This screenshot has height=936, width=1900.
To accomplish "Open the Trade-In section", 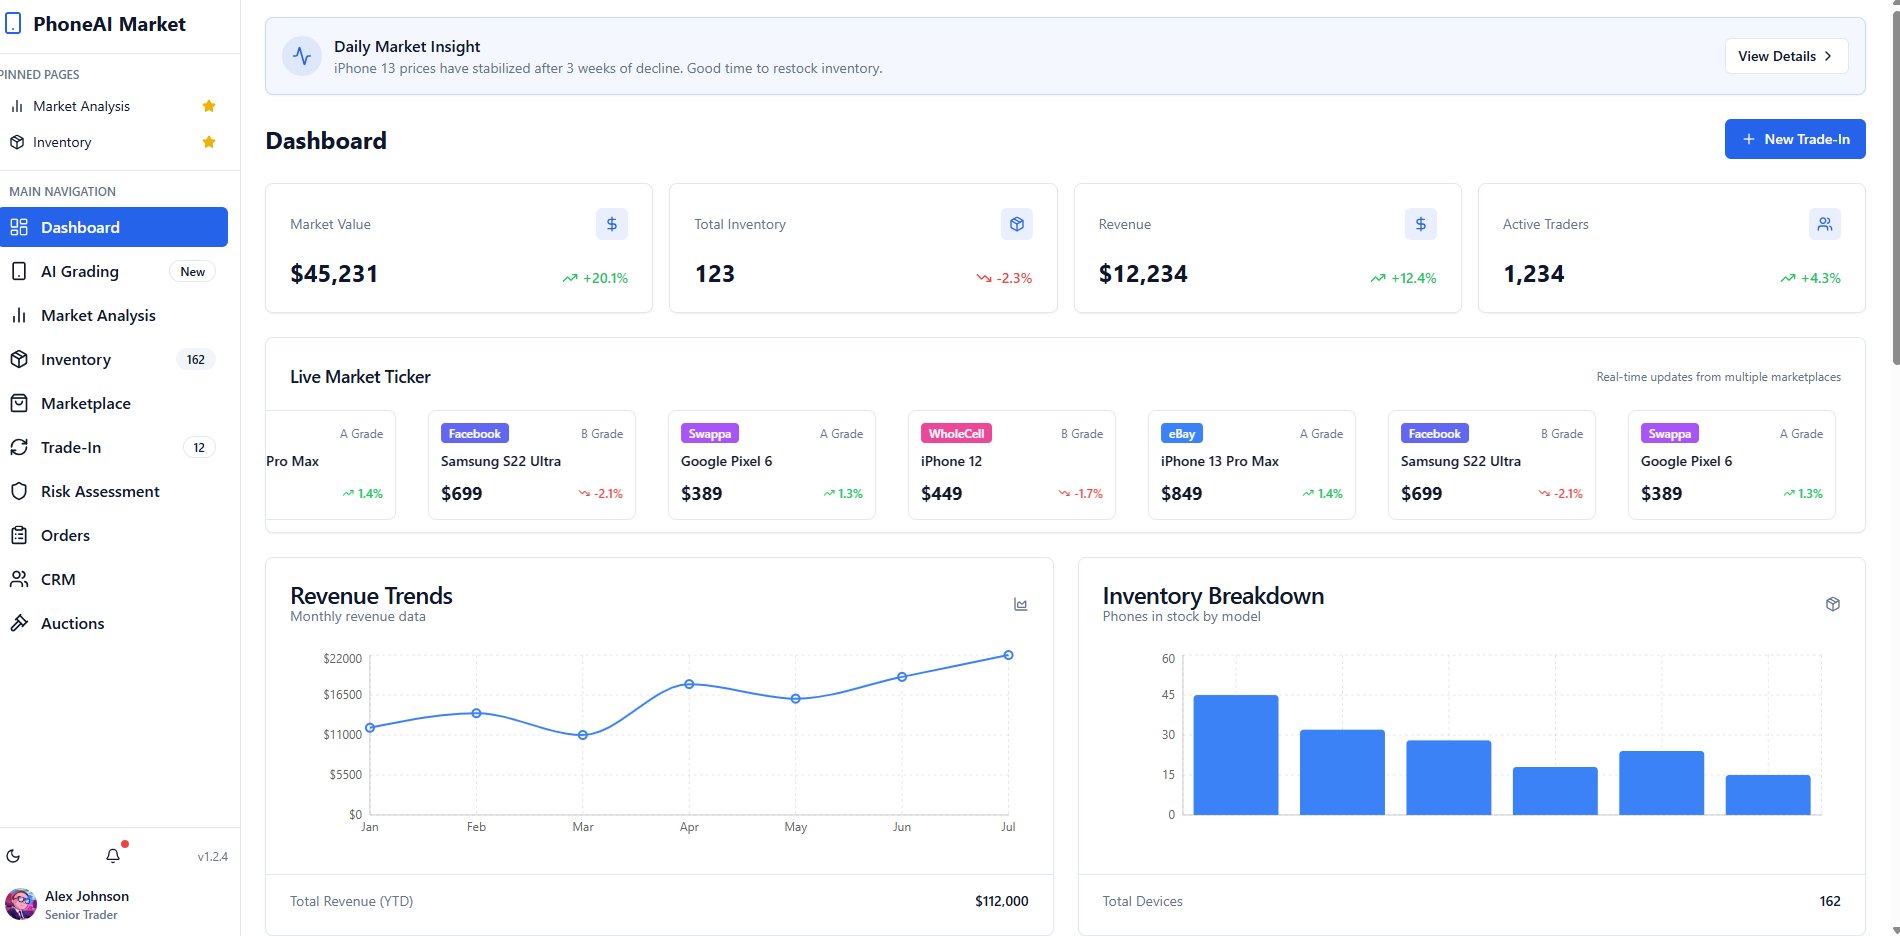I will pos(114,447).
